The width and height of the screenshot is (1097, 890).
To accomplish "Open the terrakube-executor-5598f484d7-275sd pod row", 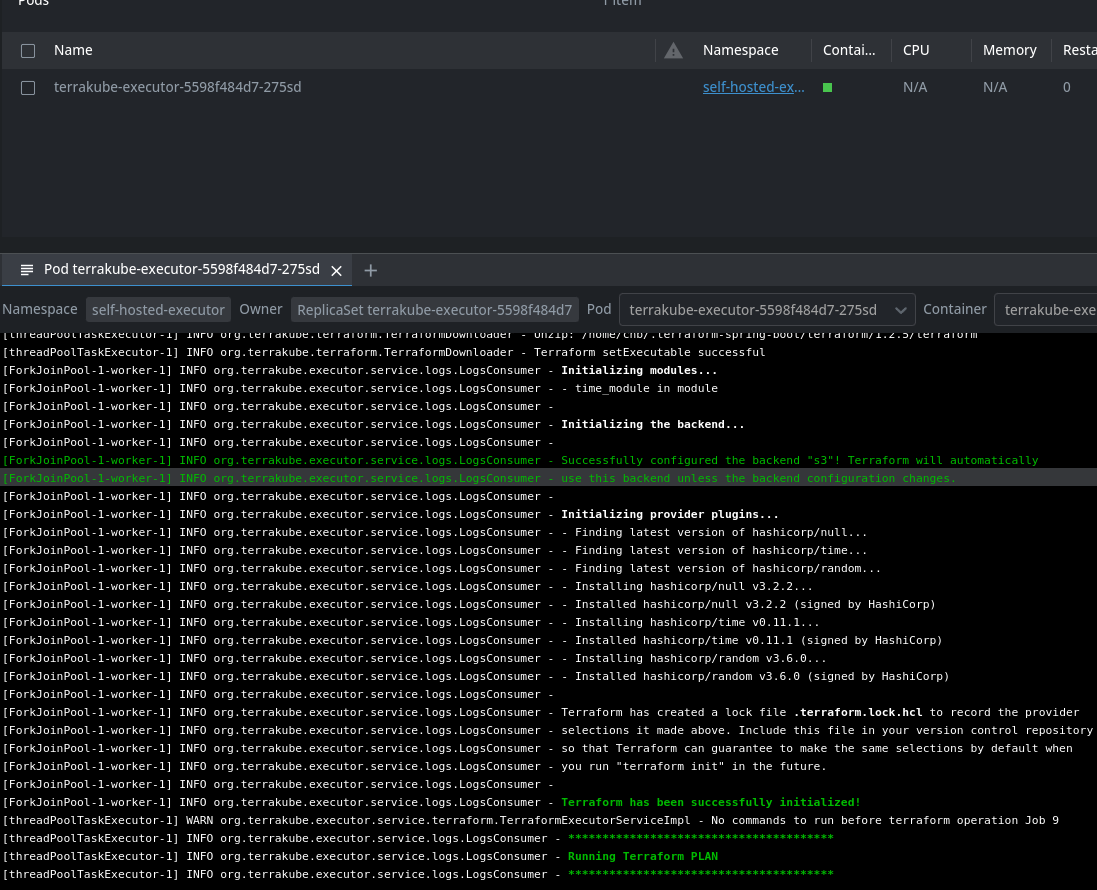I will point(177,87).
